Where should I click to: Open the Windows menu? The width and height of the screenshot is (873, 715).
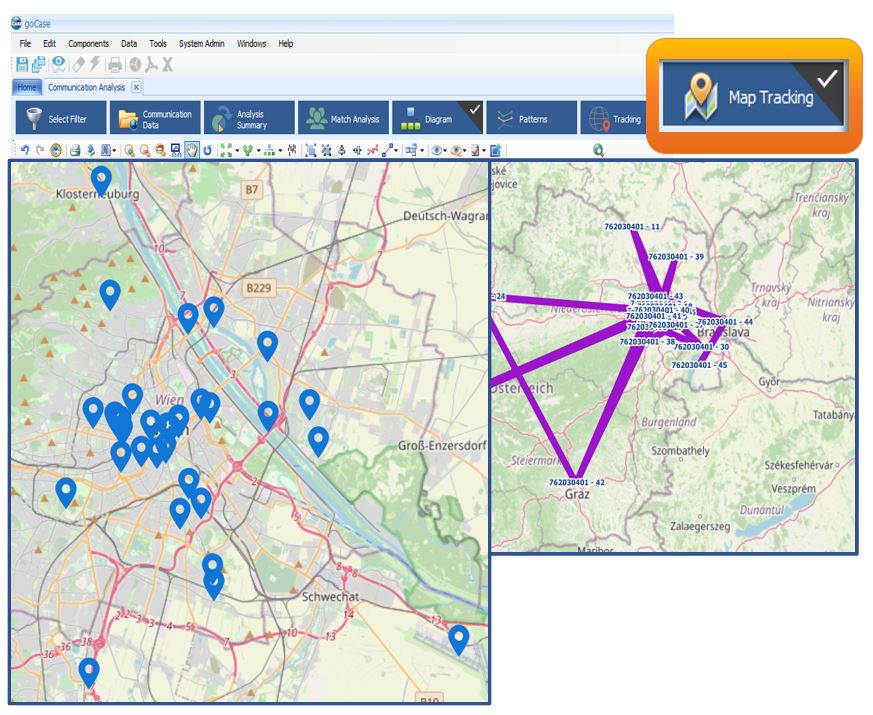point(251,43)
